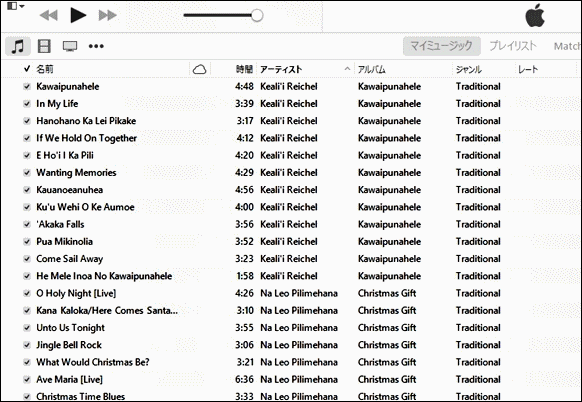582x402 pixels.
Task: Click Na Leo Pilimehana in Jingle Bell Rock row
Action: pos(299,345)
